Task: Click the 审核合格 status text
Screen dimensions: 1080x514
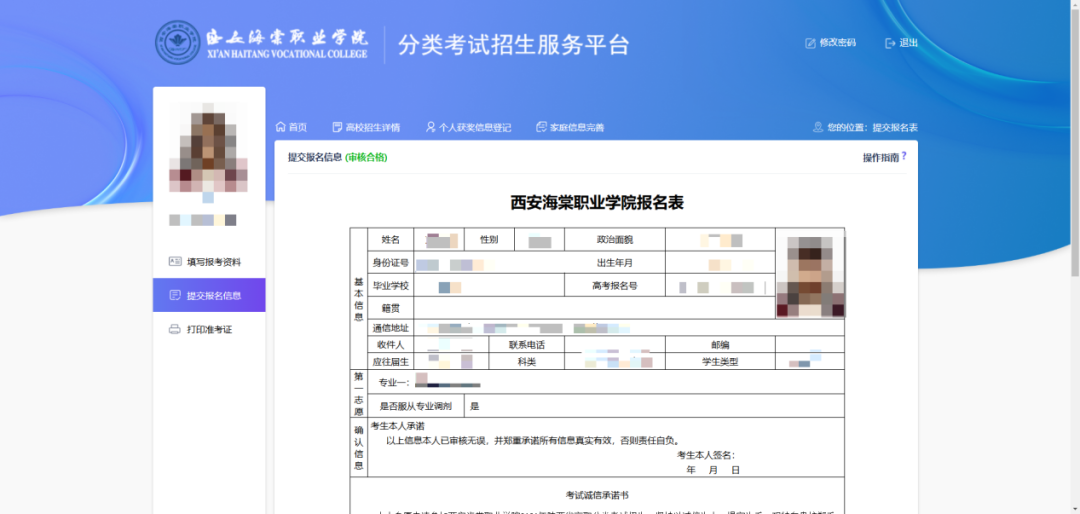Action: point(366,157)
